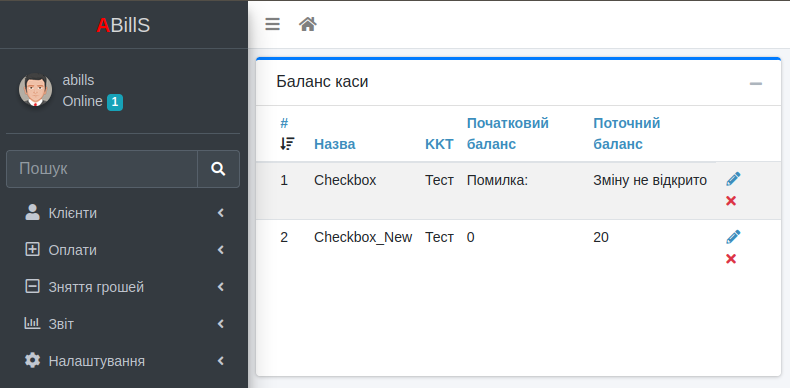Expand the Налаштування menu chevron

(221, 361)
